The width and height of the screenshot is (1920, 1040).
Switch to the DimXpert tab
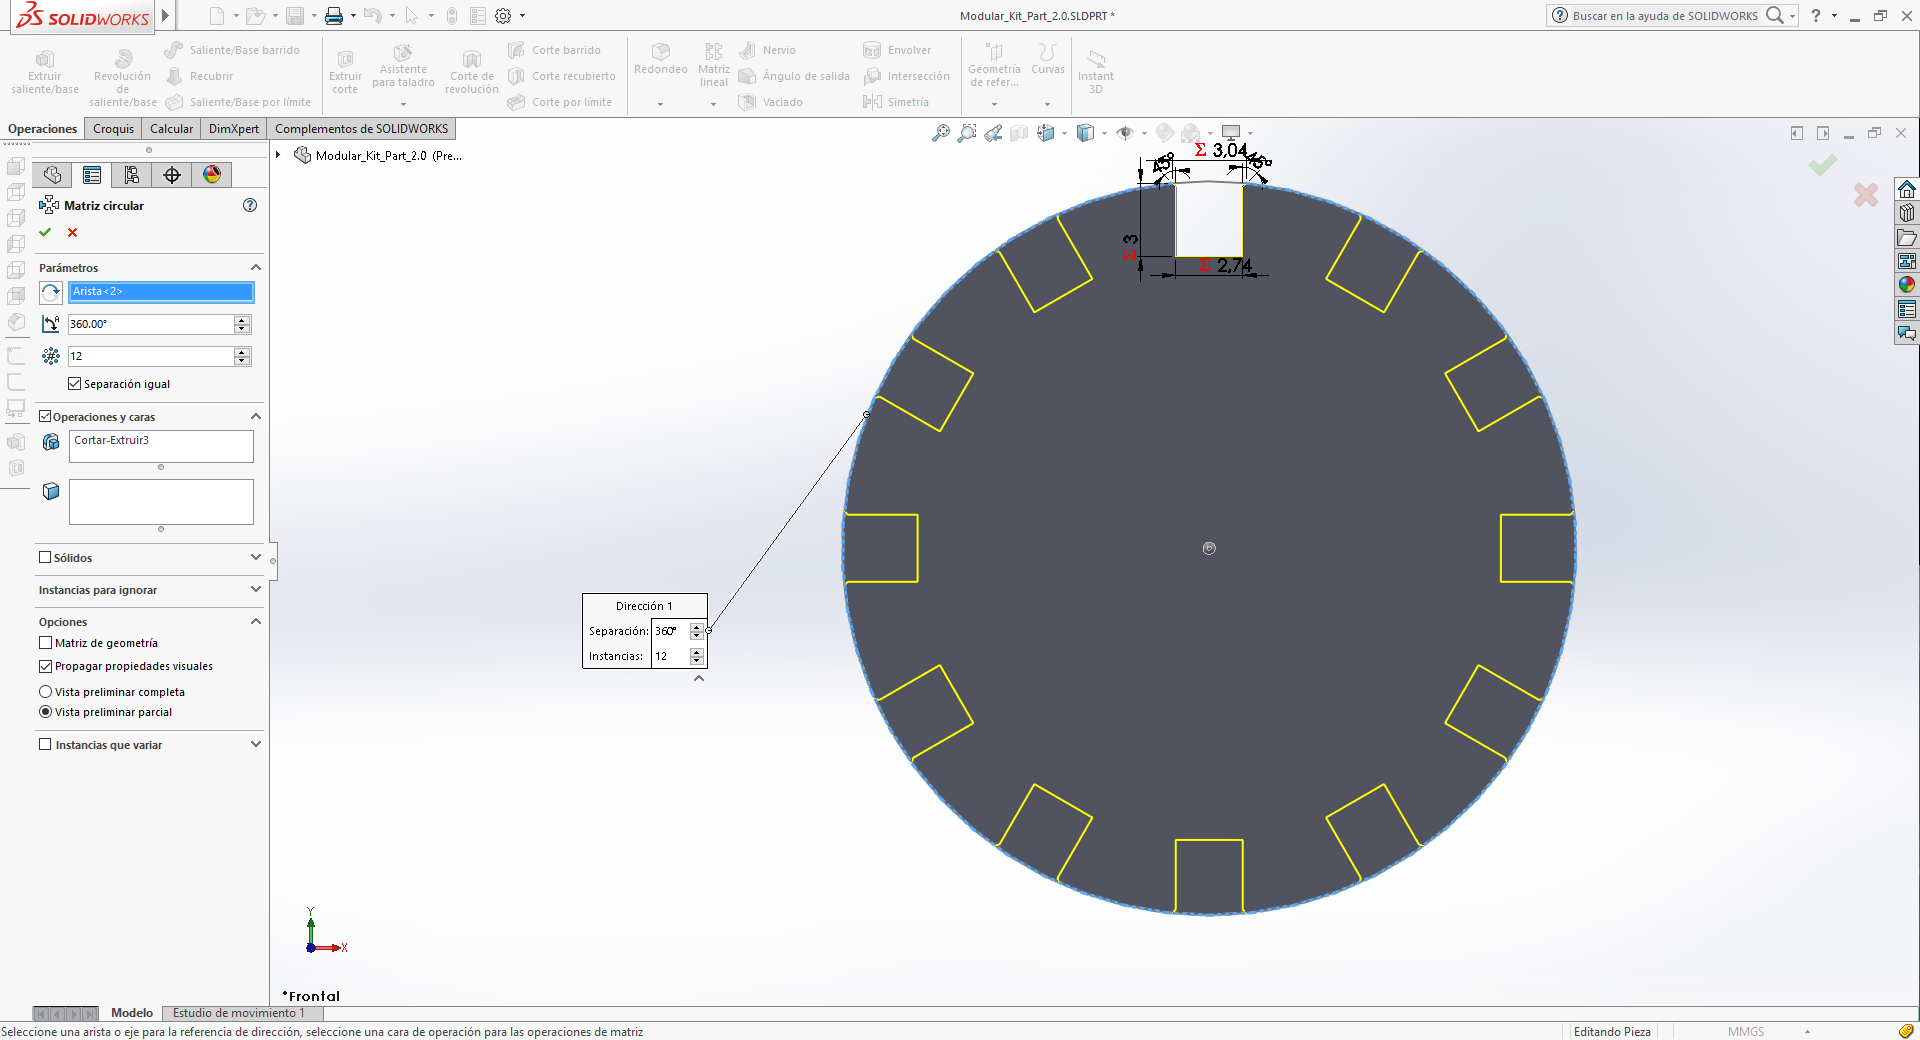pos(234,129)
